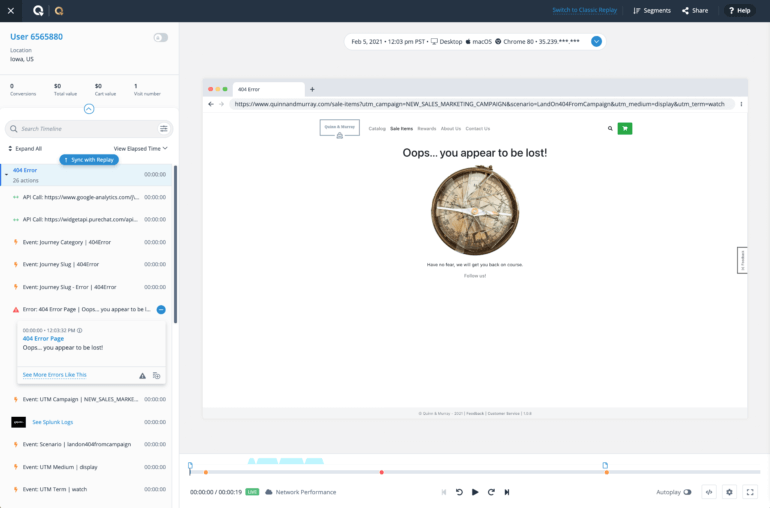The height and width of the screenshot is (508, 770).
Task: Click the orange Q logo icon
Action: 59,11
